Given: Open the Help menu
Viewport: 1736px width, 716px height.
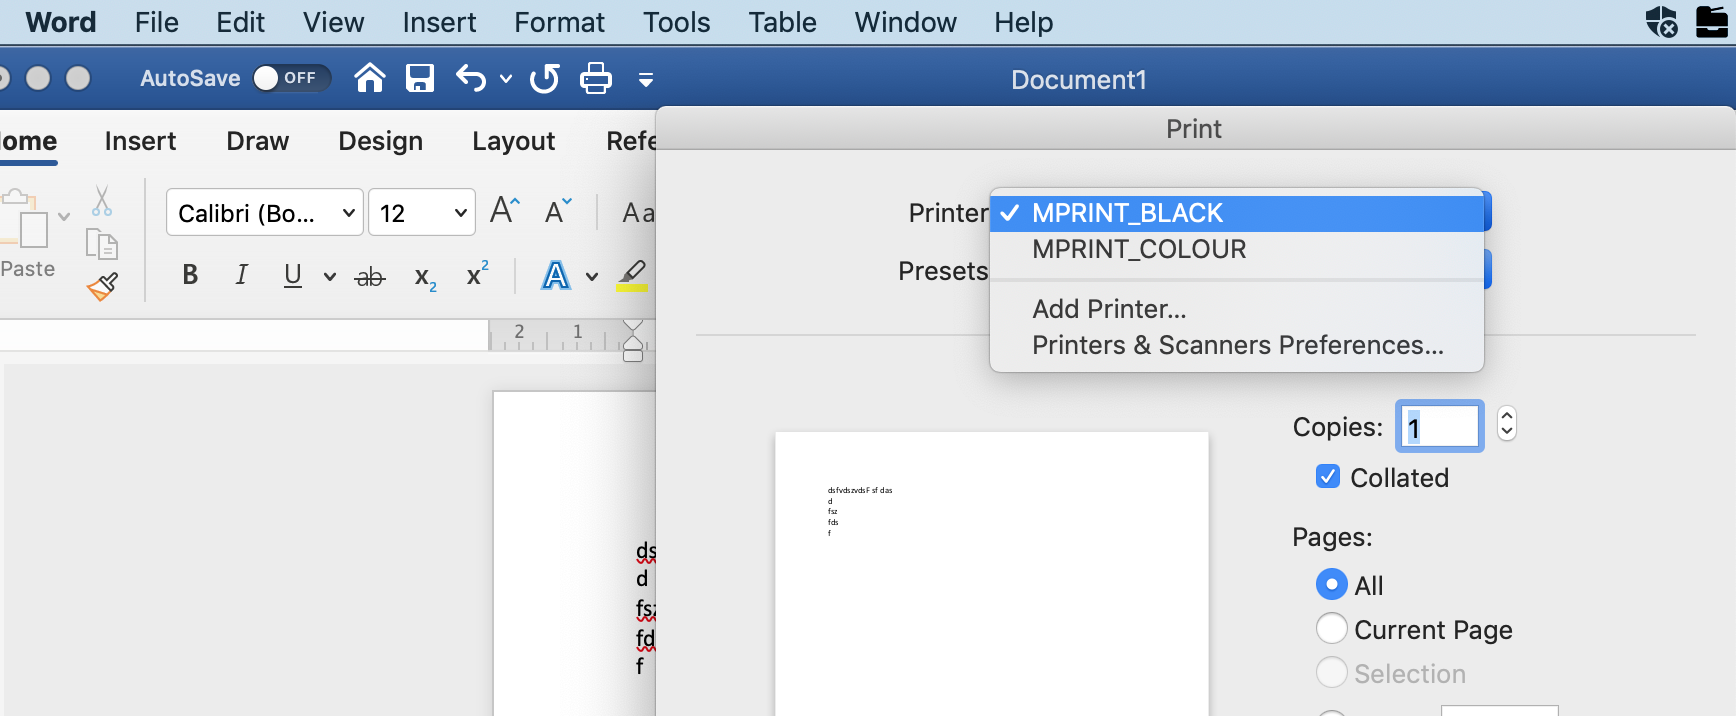Looking at the screenshot, I should coord(1024,22).
